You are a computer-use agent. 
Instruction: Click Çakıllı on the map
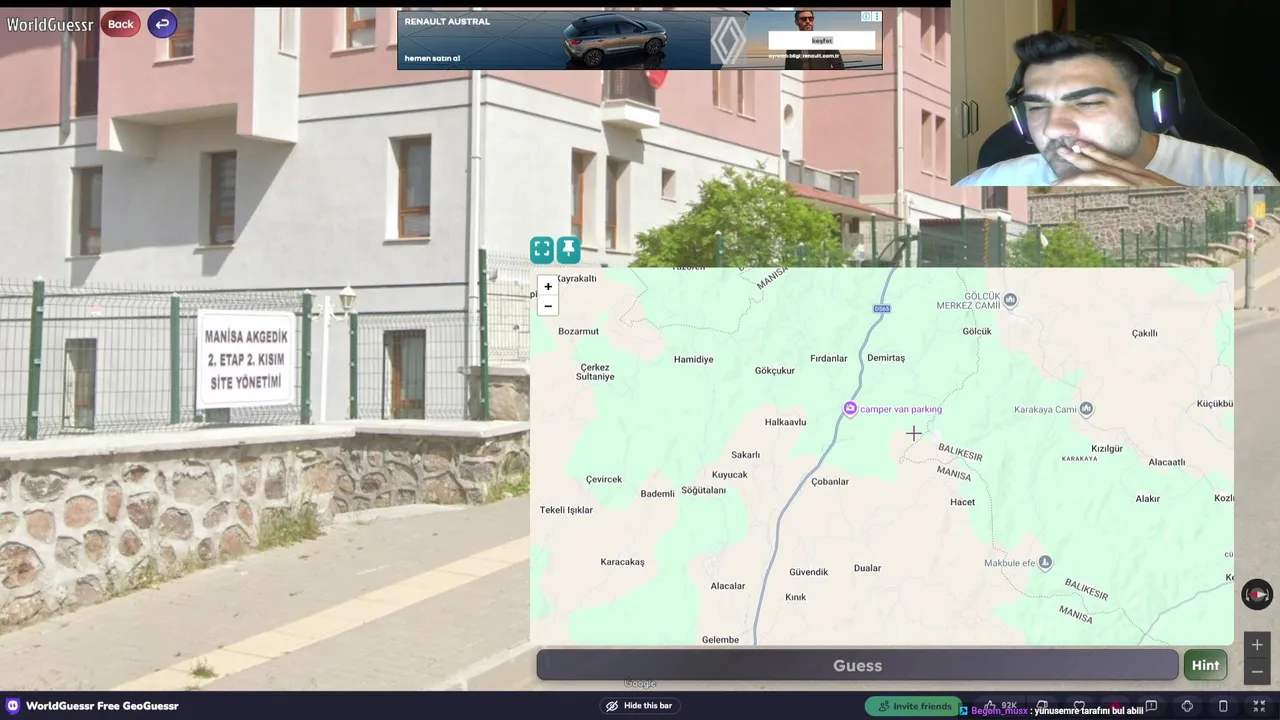(1144, 334)
